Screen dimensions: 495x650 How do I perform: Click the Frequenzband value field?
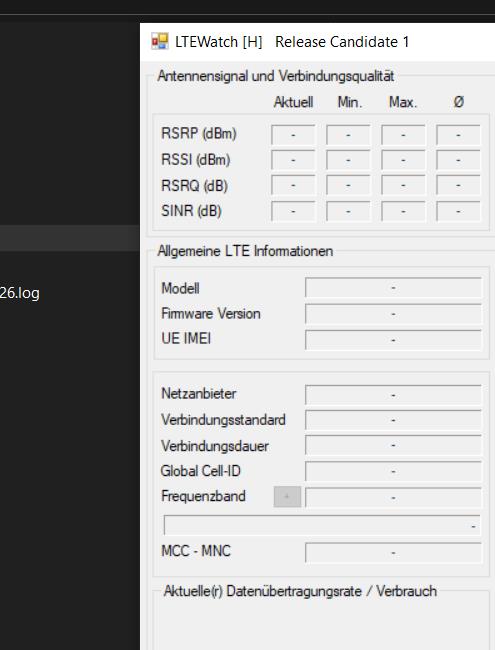click(393, 497)
